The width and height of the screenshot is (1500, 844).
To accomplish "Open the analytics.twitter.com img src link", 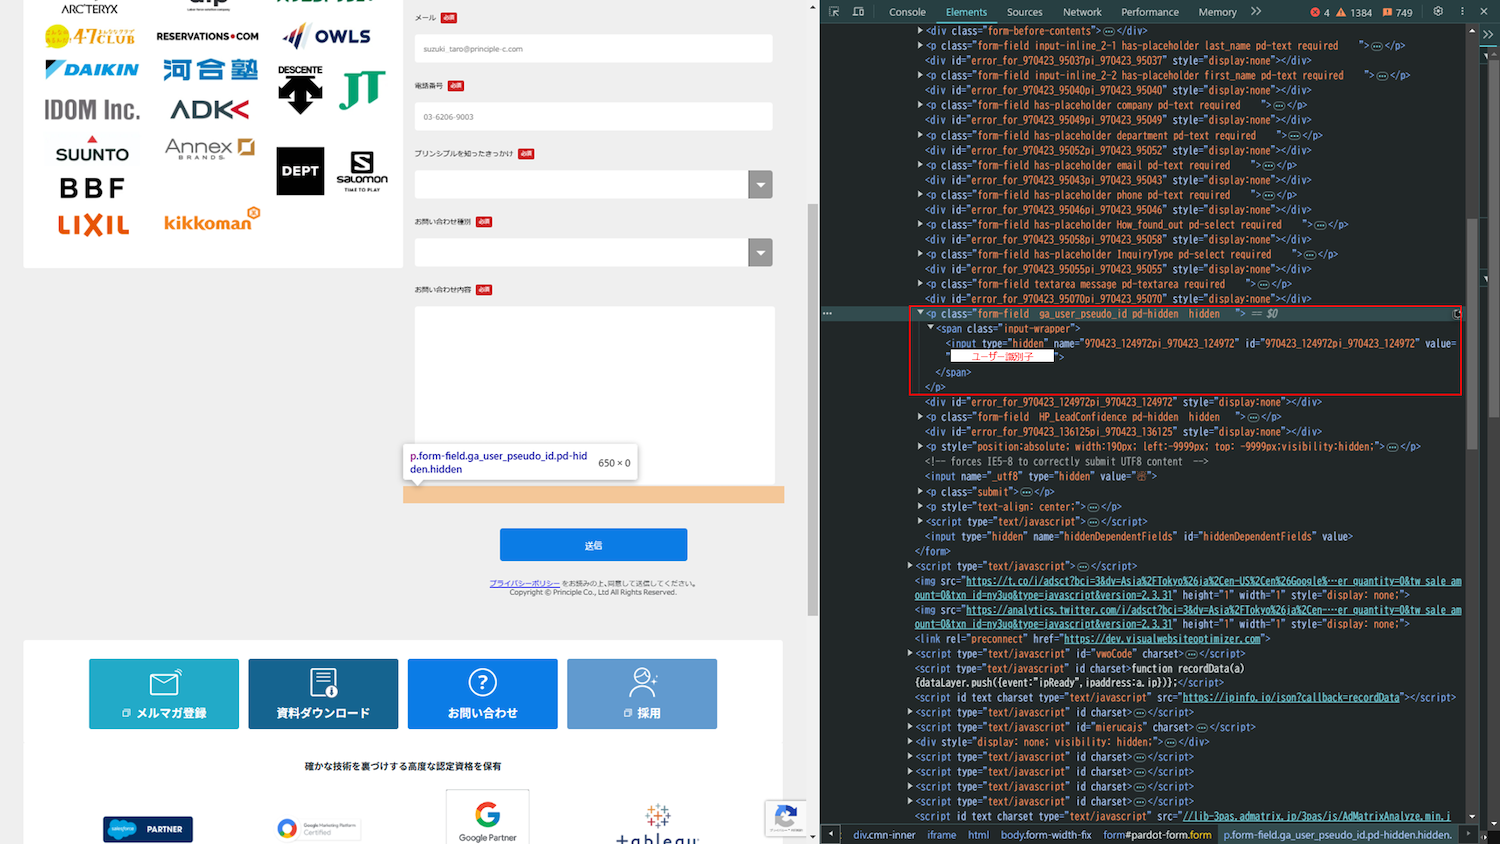I will tap(1188, 617).
